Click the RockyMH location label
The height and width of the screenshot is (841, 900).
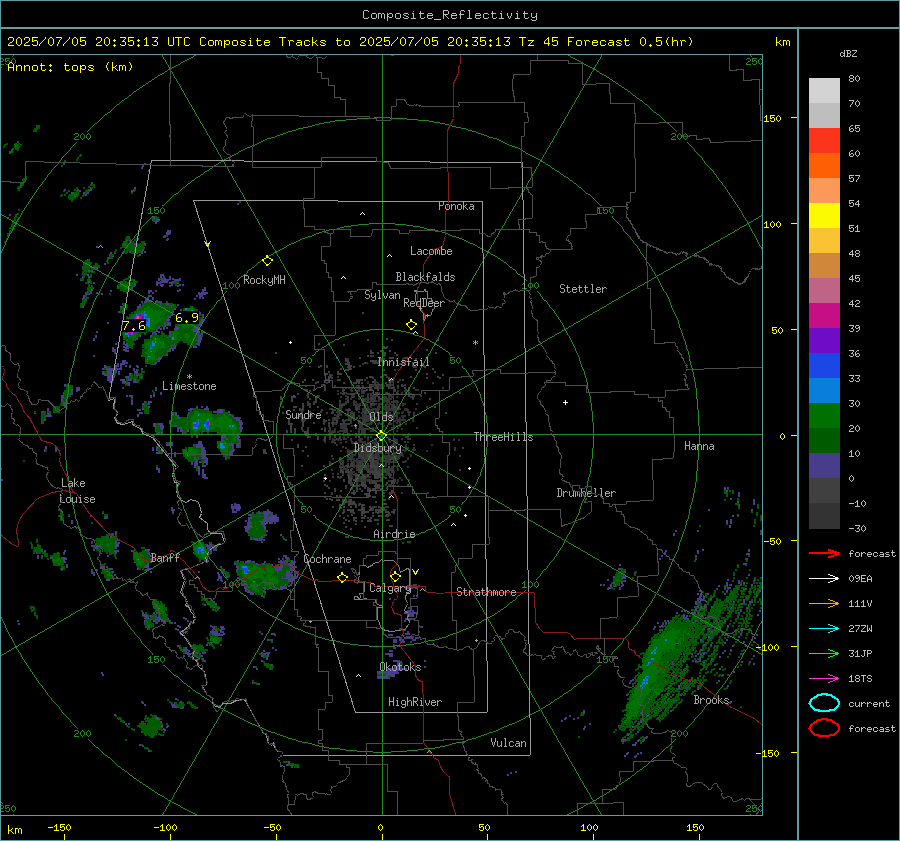point(264,280)
